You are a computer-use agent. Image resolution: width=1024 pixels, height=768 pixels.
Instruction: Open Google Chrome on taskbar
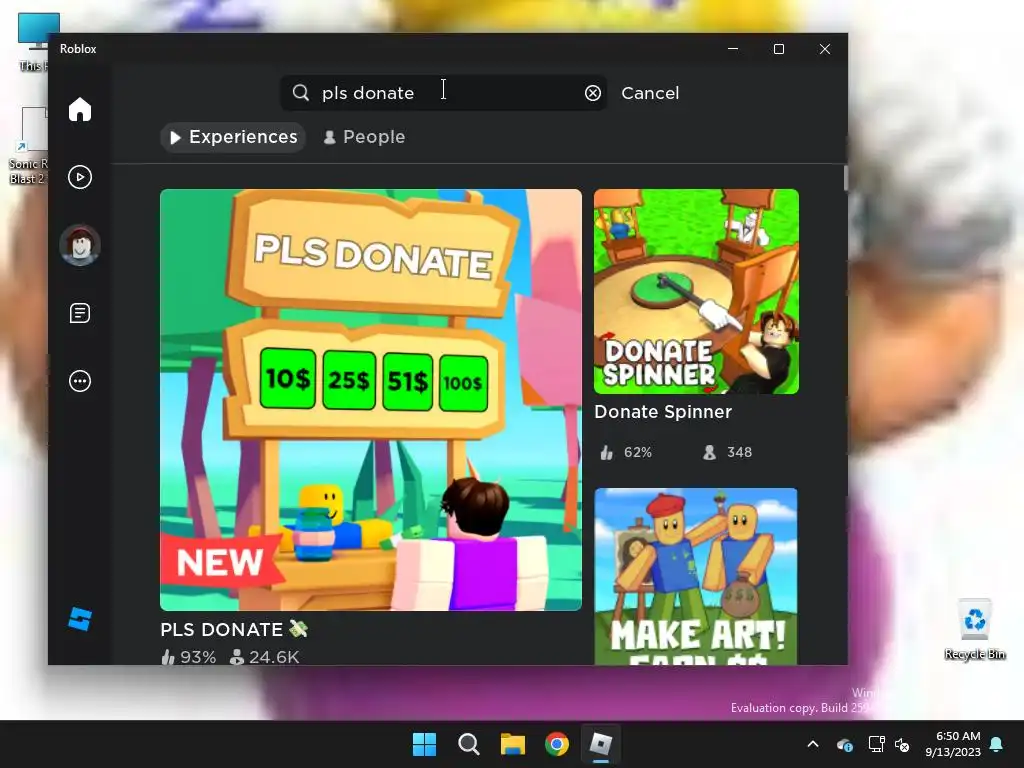pos(556,744)
